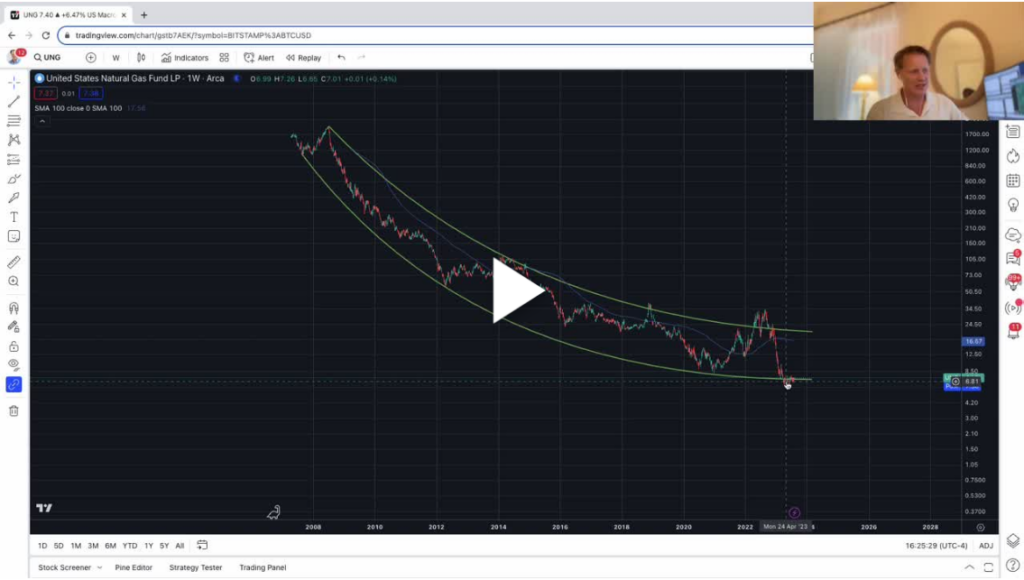Open the Trading Panel tab
1024x580 pixels.
point(263,568)
